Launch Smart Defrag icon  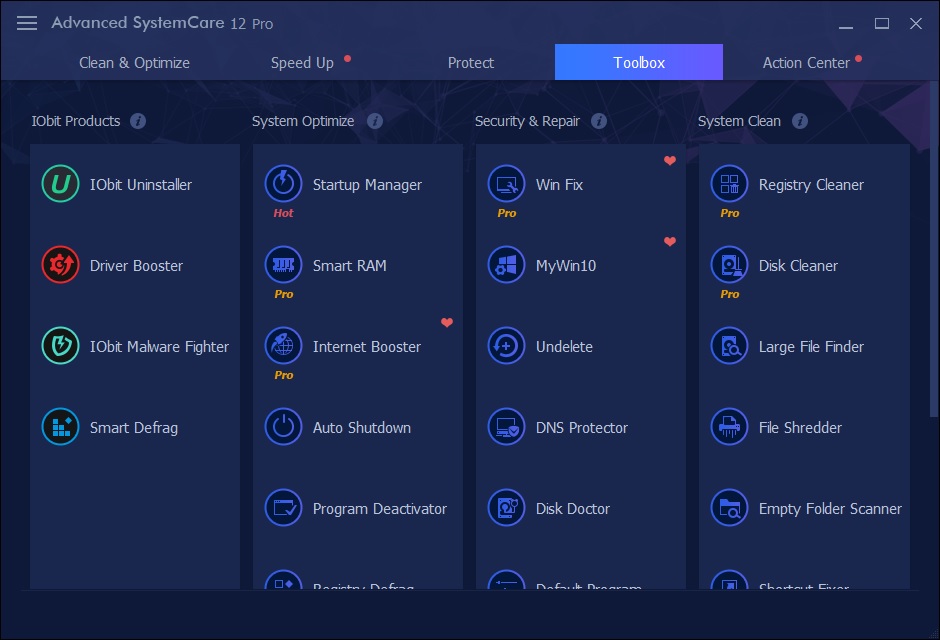point(61,427)
